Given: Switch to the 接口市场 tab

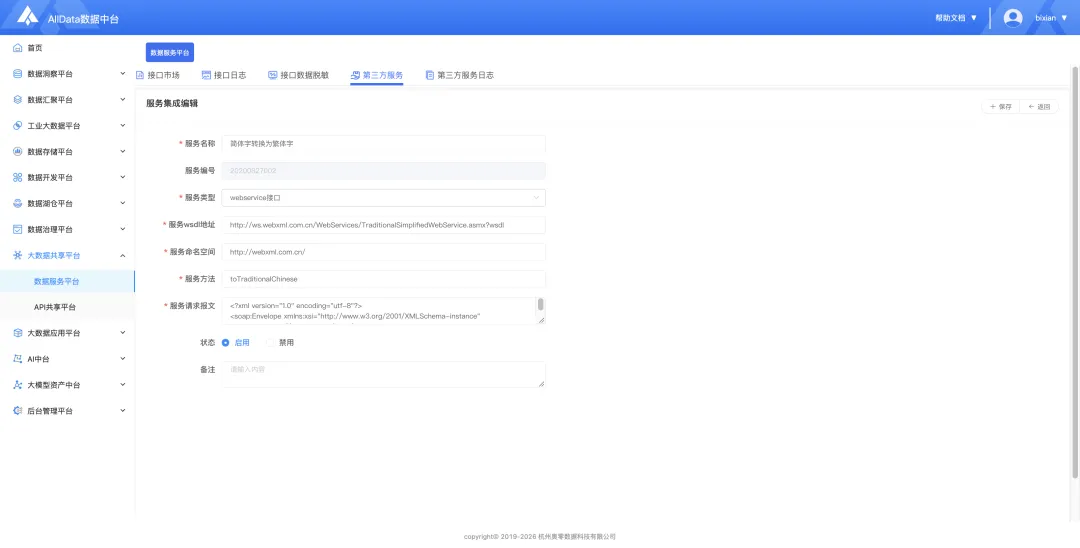Looking at the screenshot, I should [x=158, y=75].
